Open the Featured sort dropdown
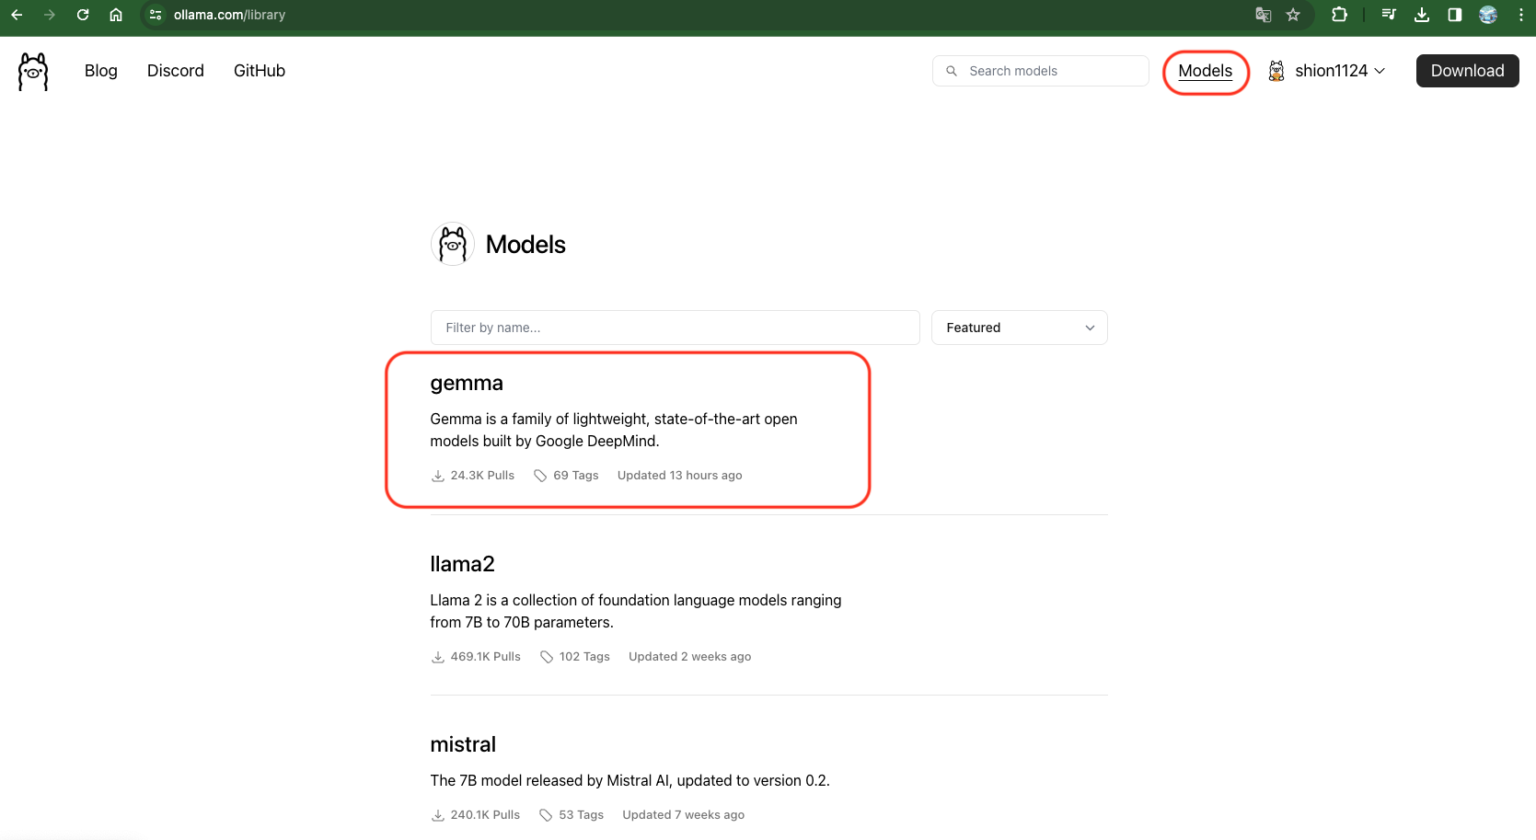 (x=1019, y=327)
